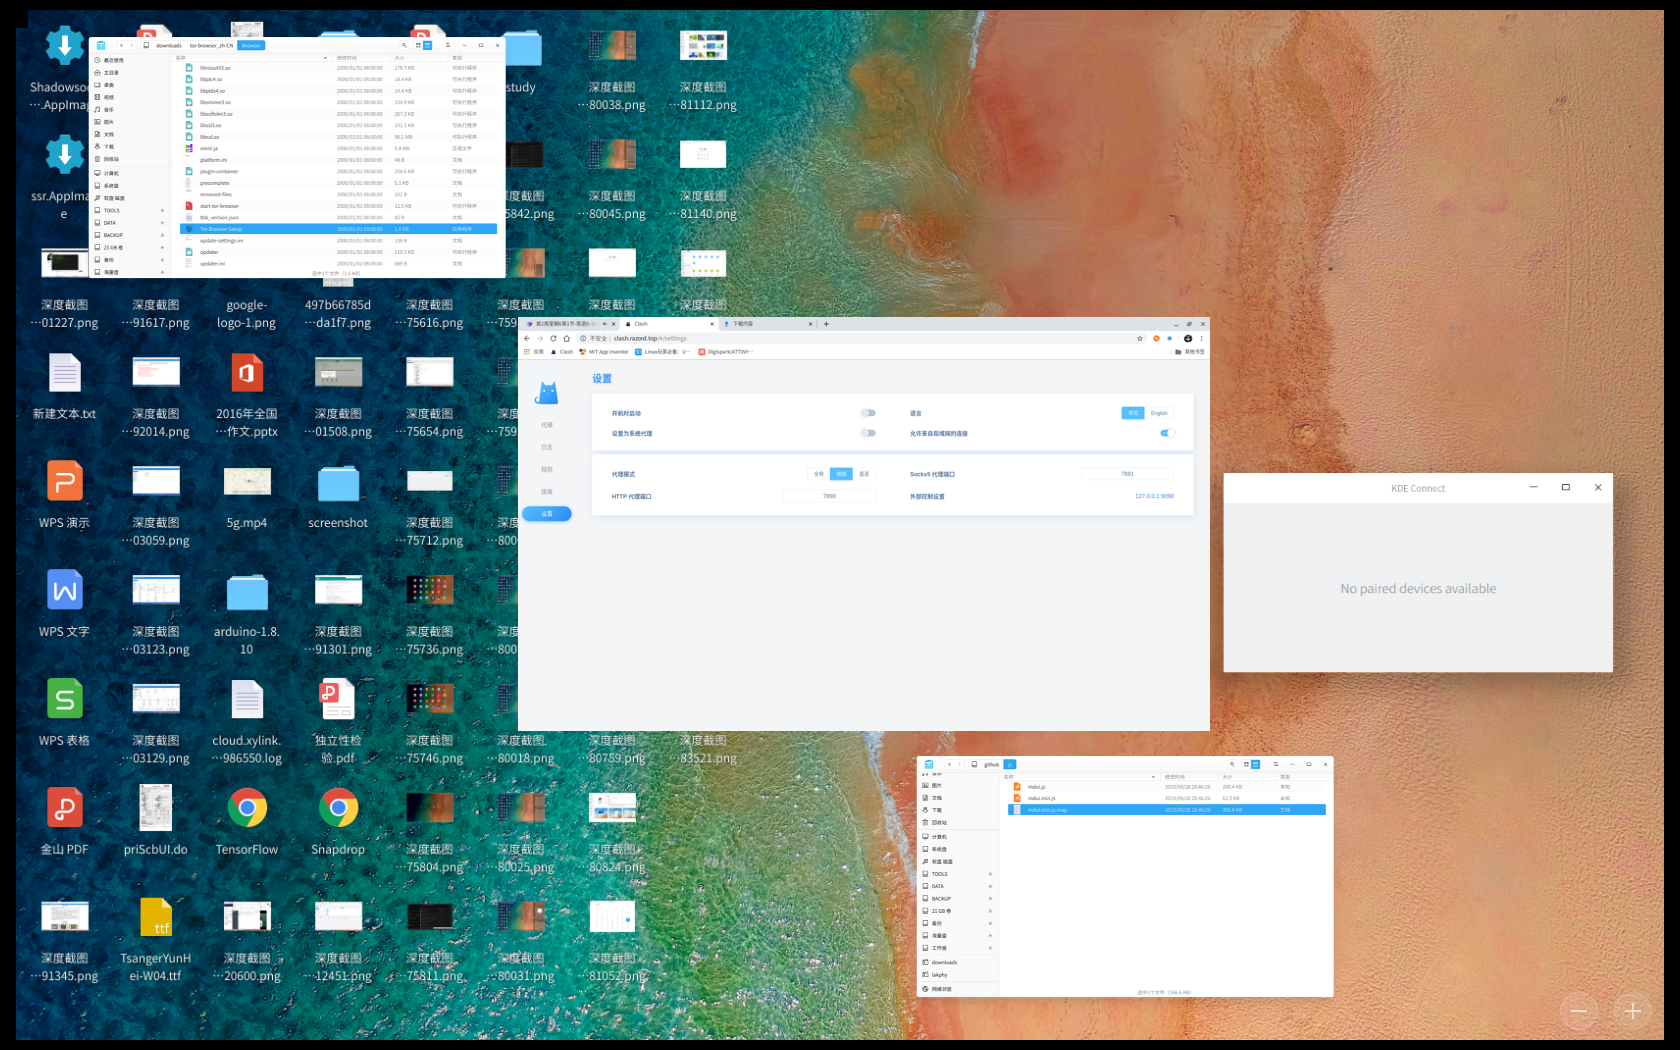The height and width of the screenshot is (1050, 1680).
Task: Disable 允许来自局域网的连接 switch
Action: pos(1166,433)
